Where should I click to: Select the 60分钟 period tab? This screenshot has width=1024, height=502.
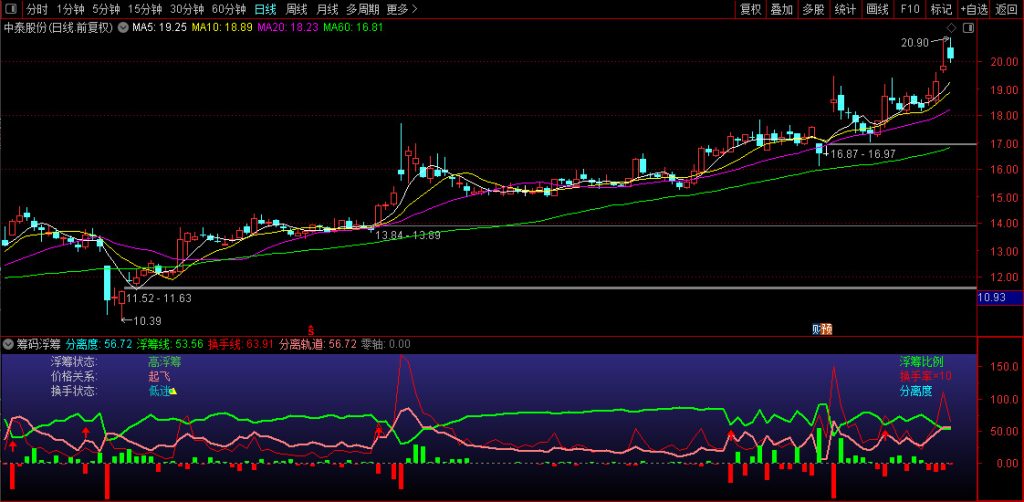tap(228, 9)
